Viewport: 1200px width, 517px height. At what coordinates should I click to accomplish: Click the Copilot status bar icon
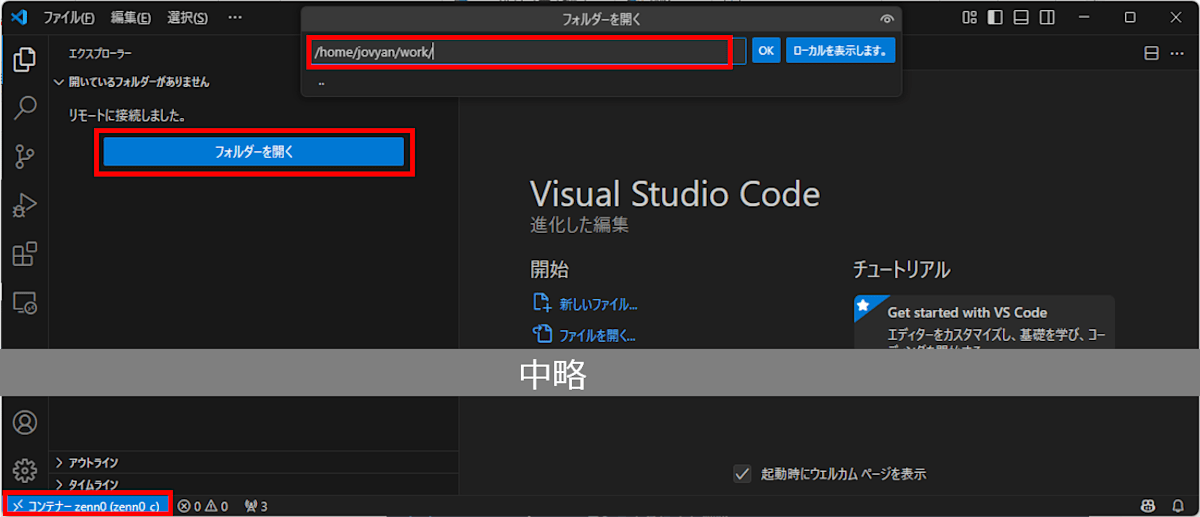tap(1148, 506)
